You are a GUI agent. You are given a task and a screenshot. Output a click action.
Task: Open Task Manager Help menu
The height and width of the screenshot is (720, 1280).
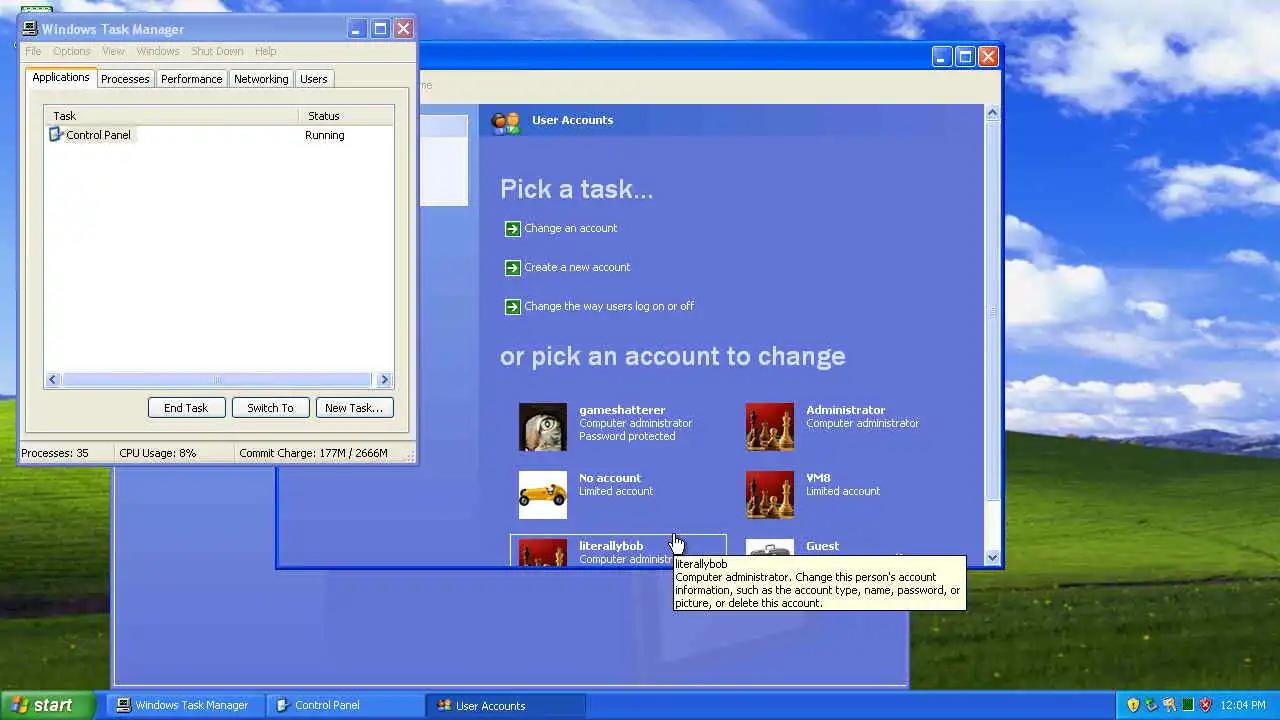point(265,51)
